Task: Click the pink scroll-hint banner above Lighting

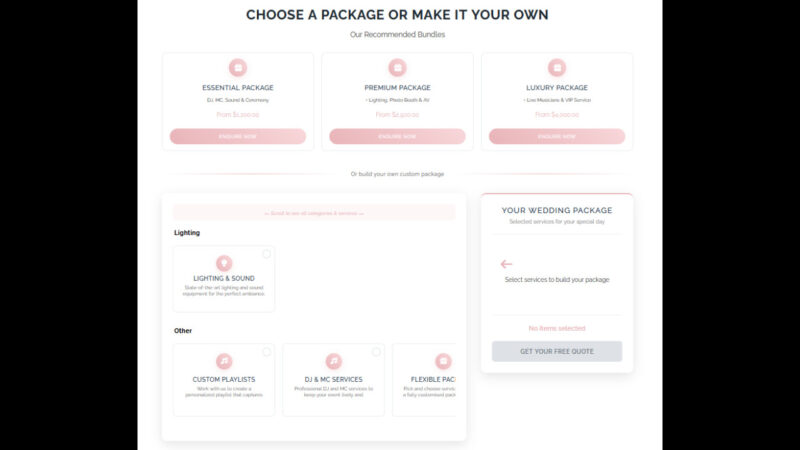Action: [313, 213]
